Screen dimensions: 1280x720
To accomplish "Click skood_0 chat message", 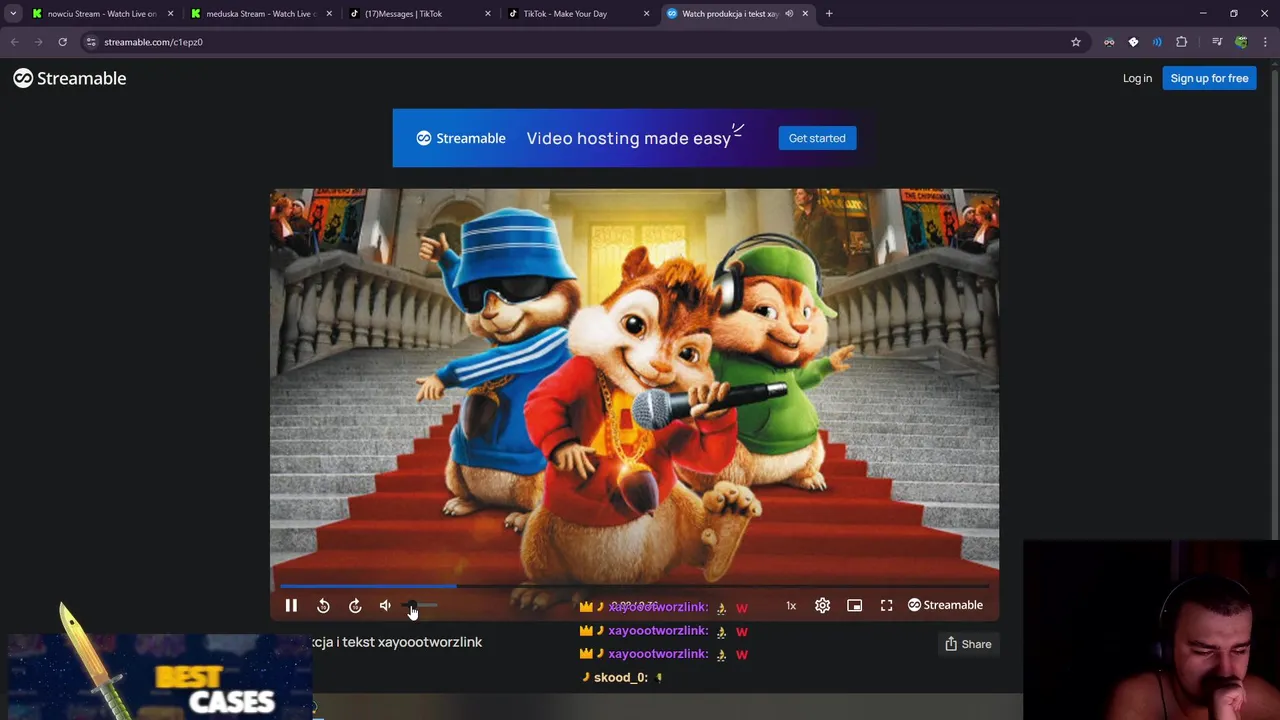I will [x=622, y=677].
